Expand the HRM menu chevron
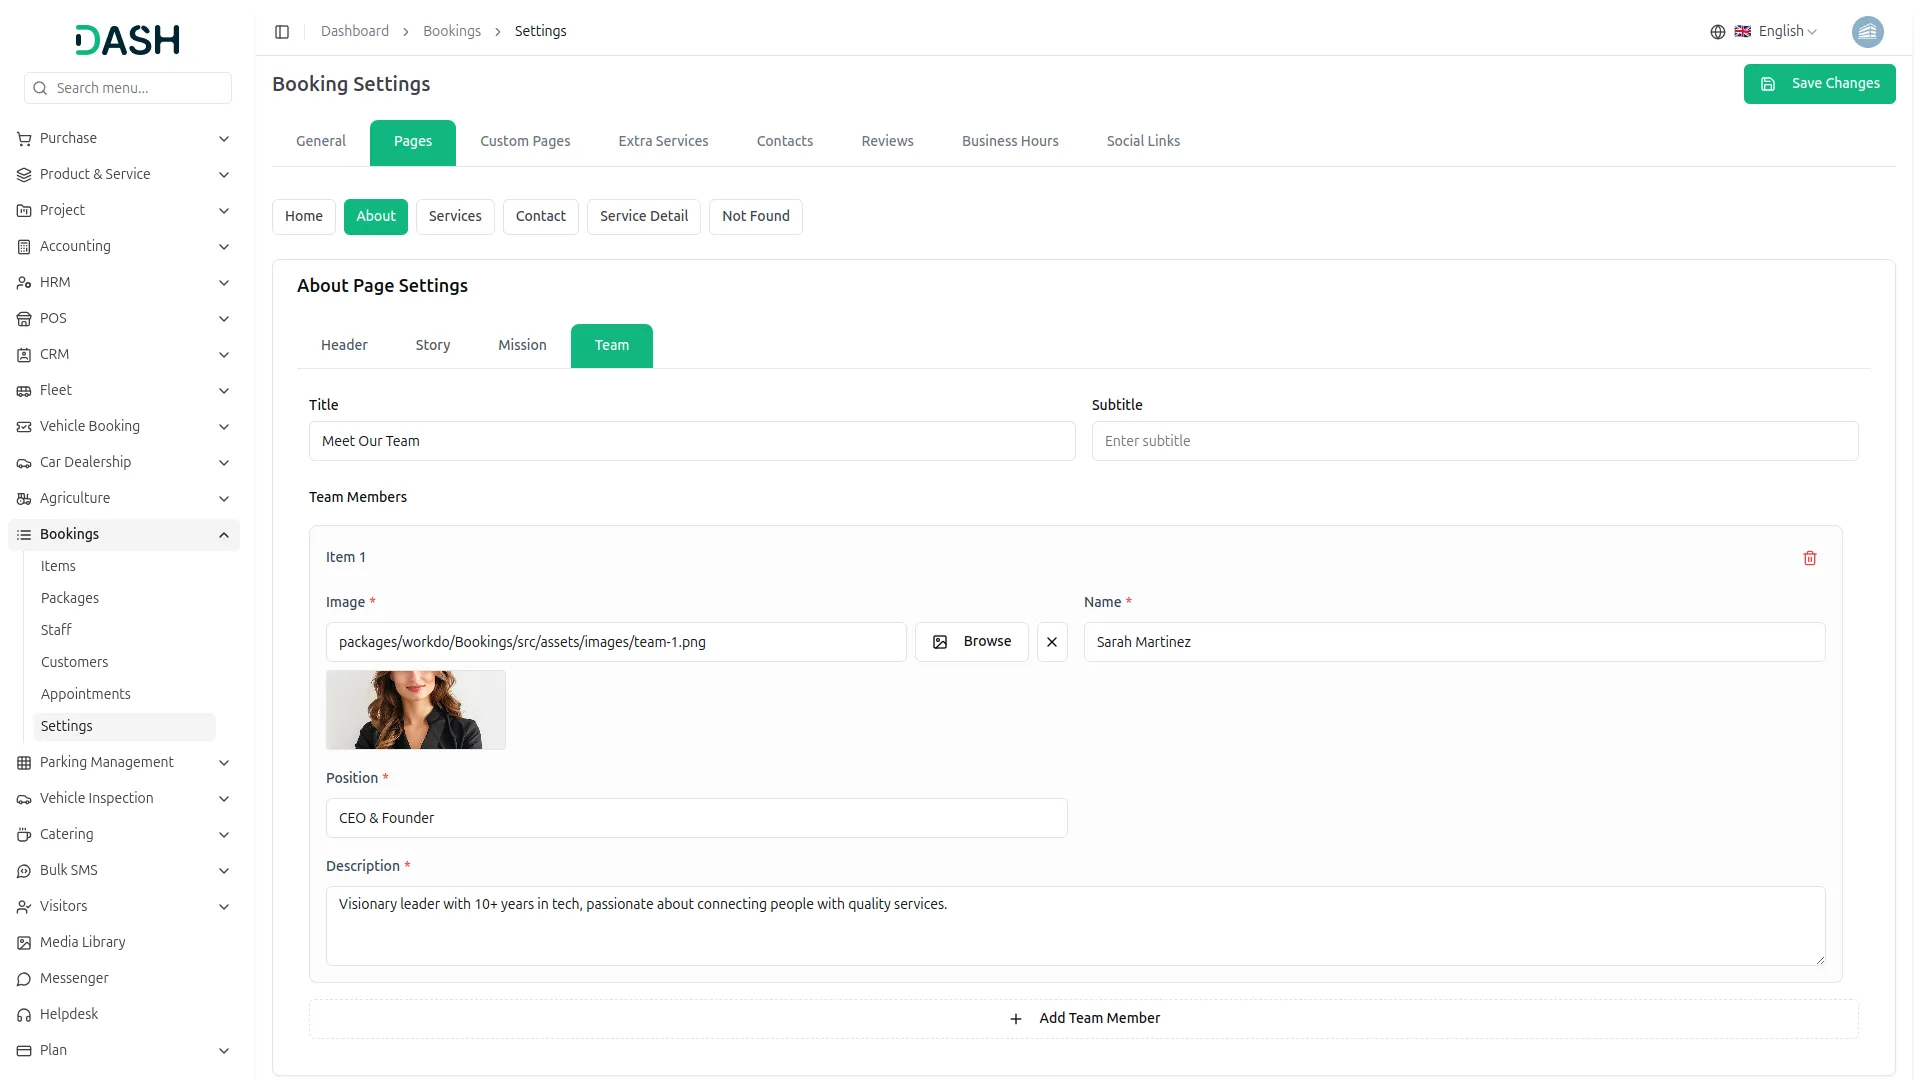 tap(224, 283)
